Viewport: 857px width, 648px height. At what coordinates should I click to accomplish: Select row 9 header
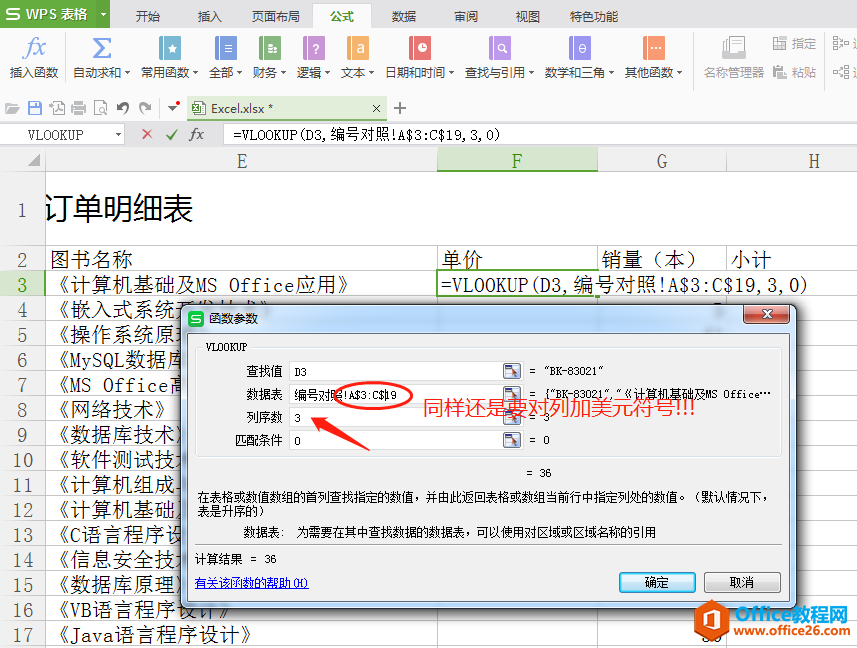[x=22, y=435]
